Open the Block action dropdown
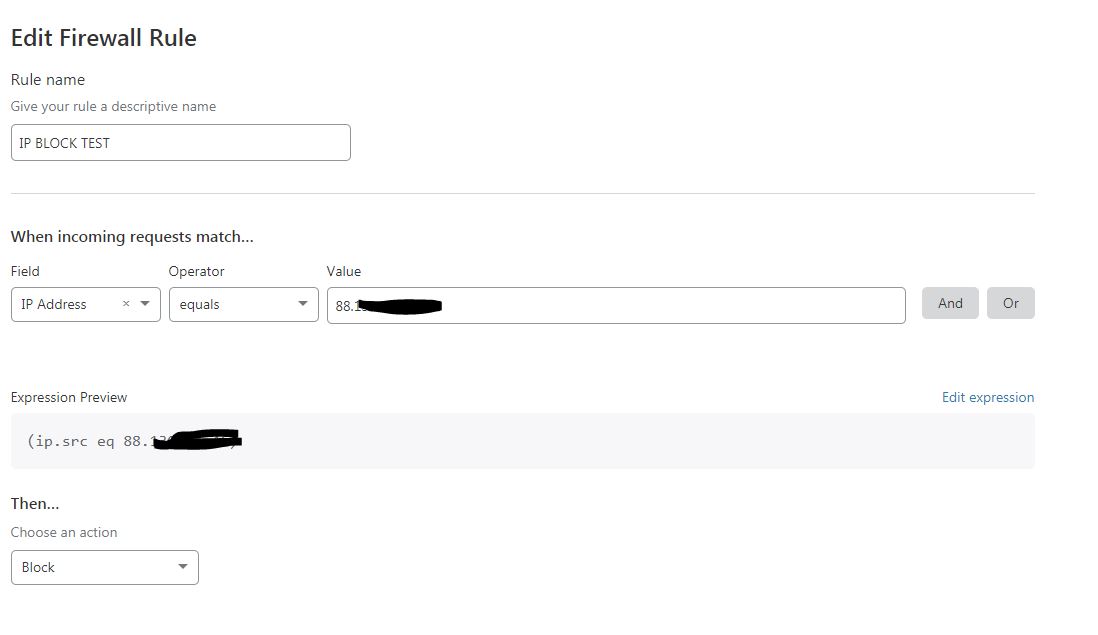 coord(105,568)
